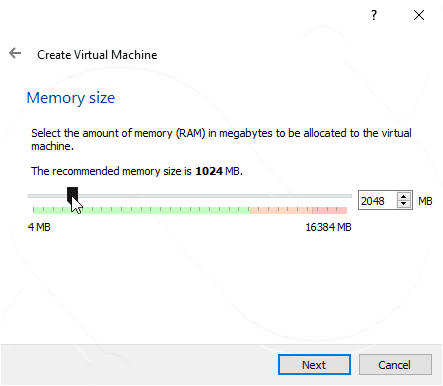Click the Memory size heading

click(x=71, y=98)
